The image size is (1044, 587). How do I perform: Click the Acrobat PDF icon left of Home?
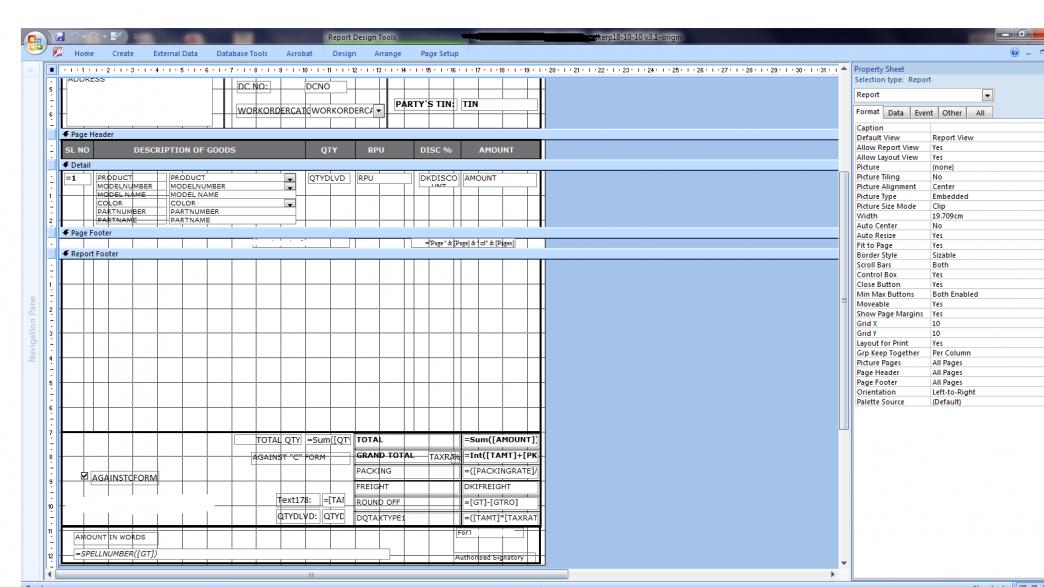[58, 53]
